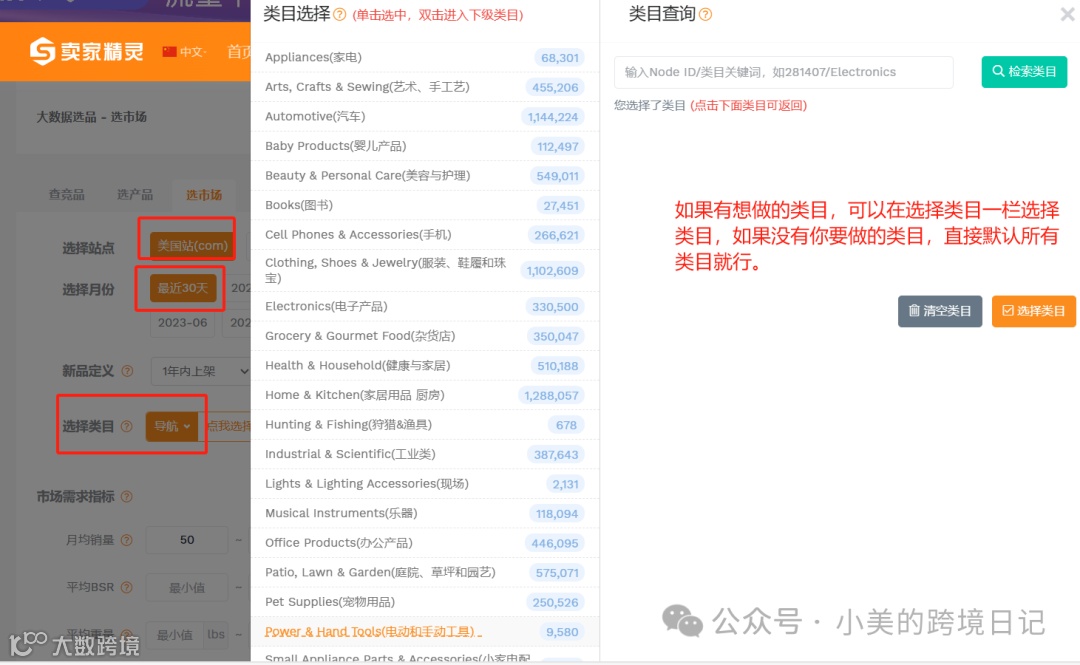Click the 月均销量 minimum field showing 50
The width and height of the screenshot is (1080, 665).
click(x=187, y=540)
